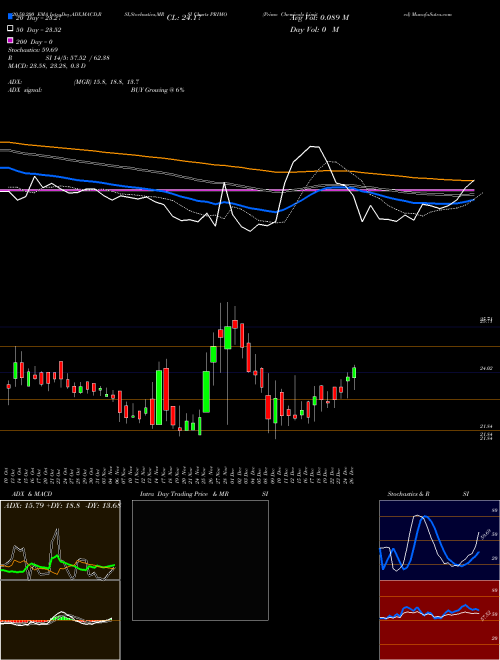Click the white 50 Day EMA legend swatch
The image size is (500, 660).
click(x=10, y=29)
